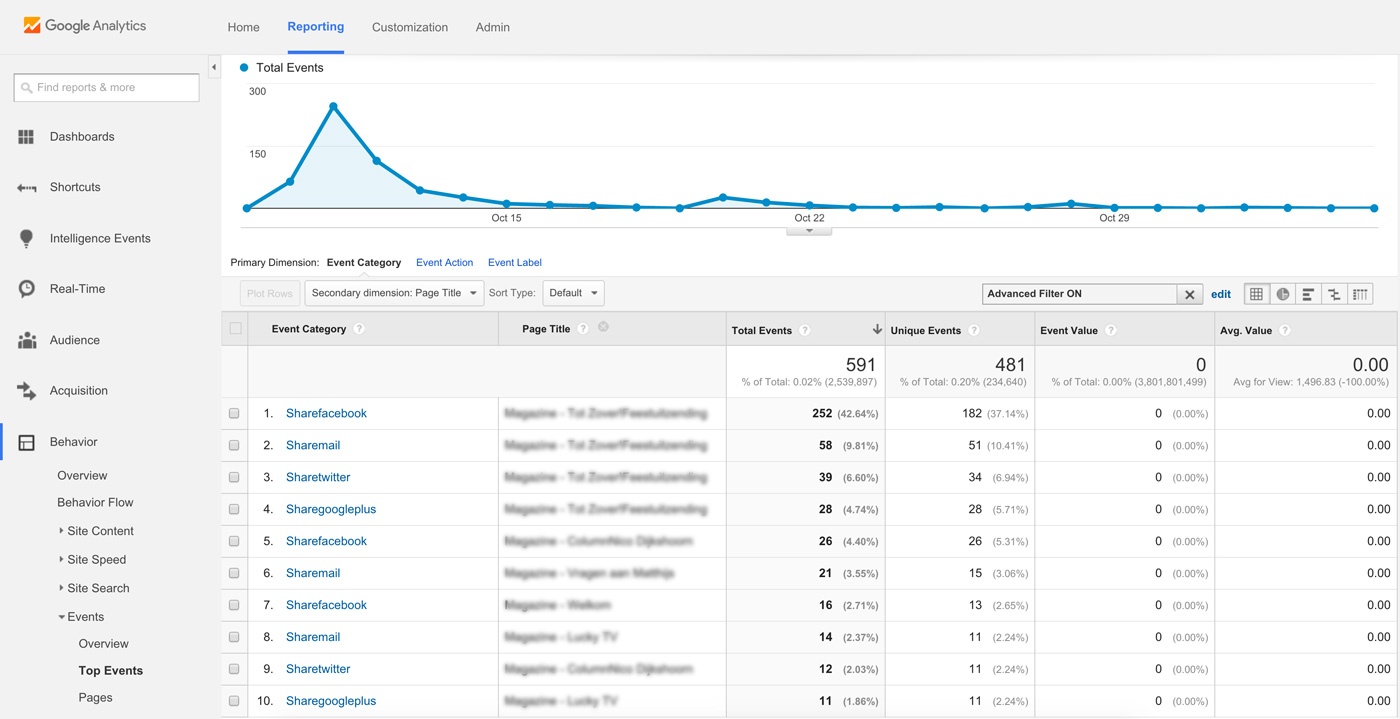Select the data table view icon

pyautogui.click(x=1257, y=294)
